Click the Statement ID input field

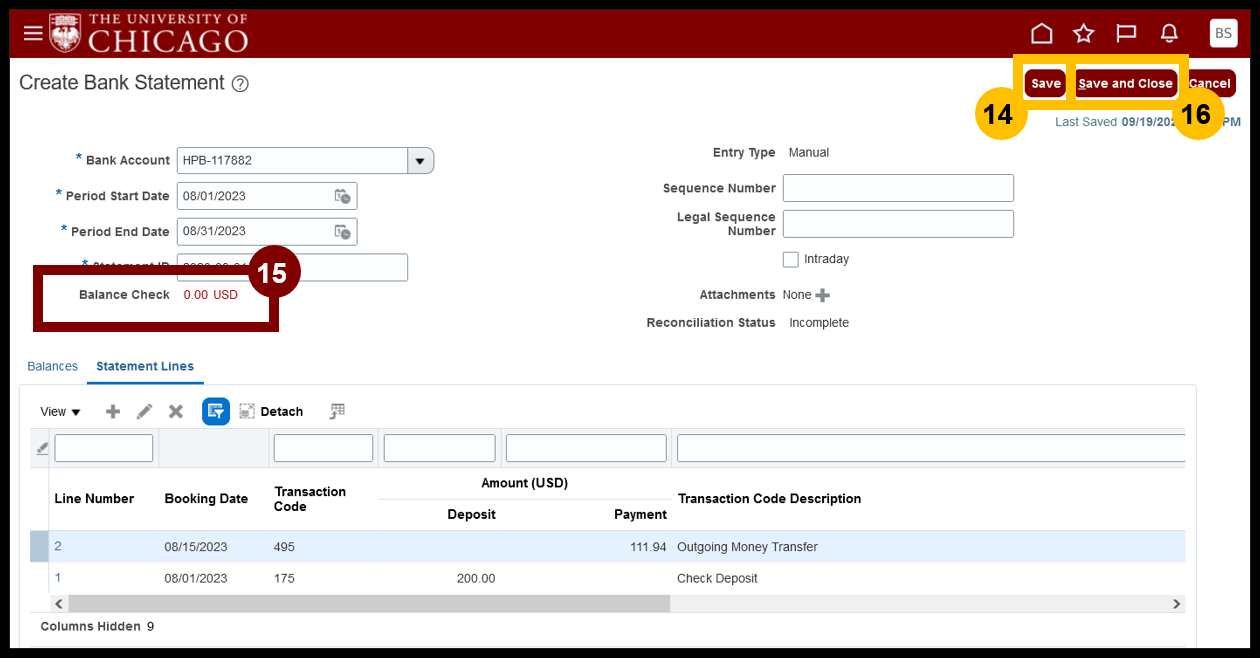coord(292,267)
